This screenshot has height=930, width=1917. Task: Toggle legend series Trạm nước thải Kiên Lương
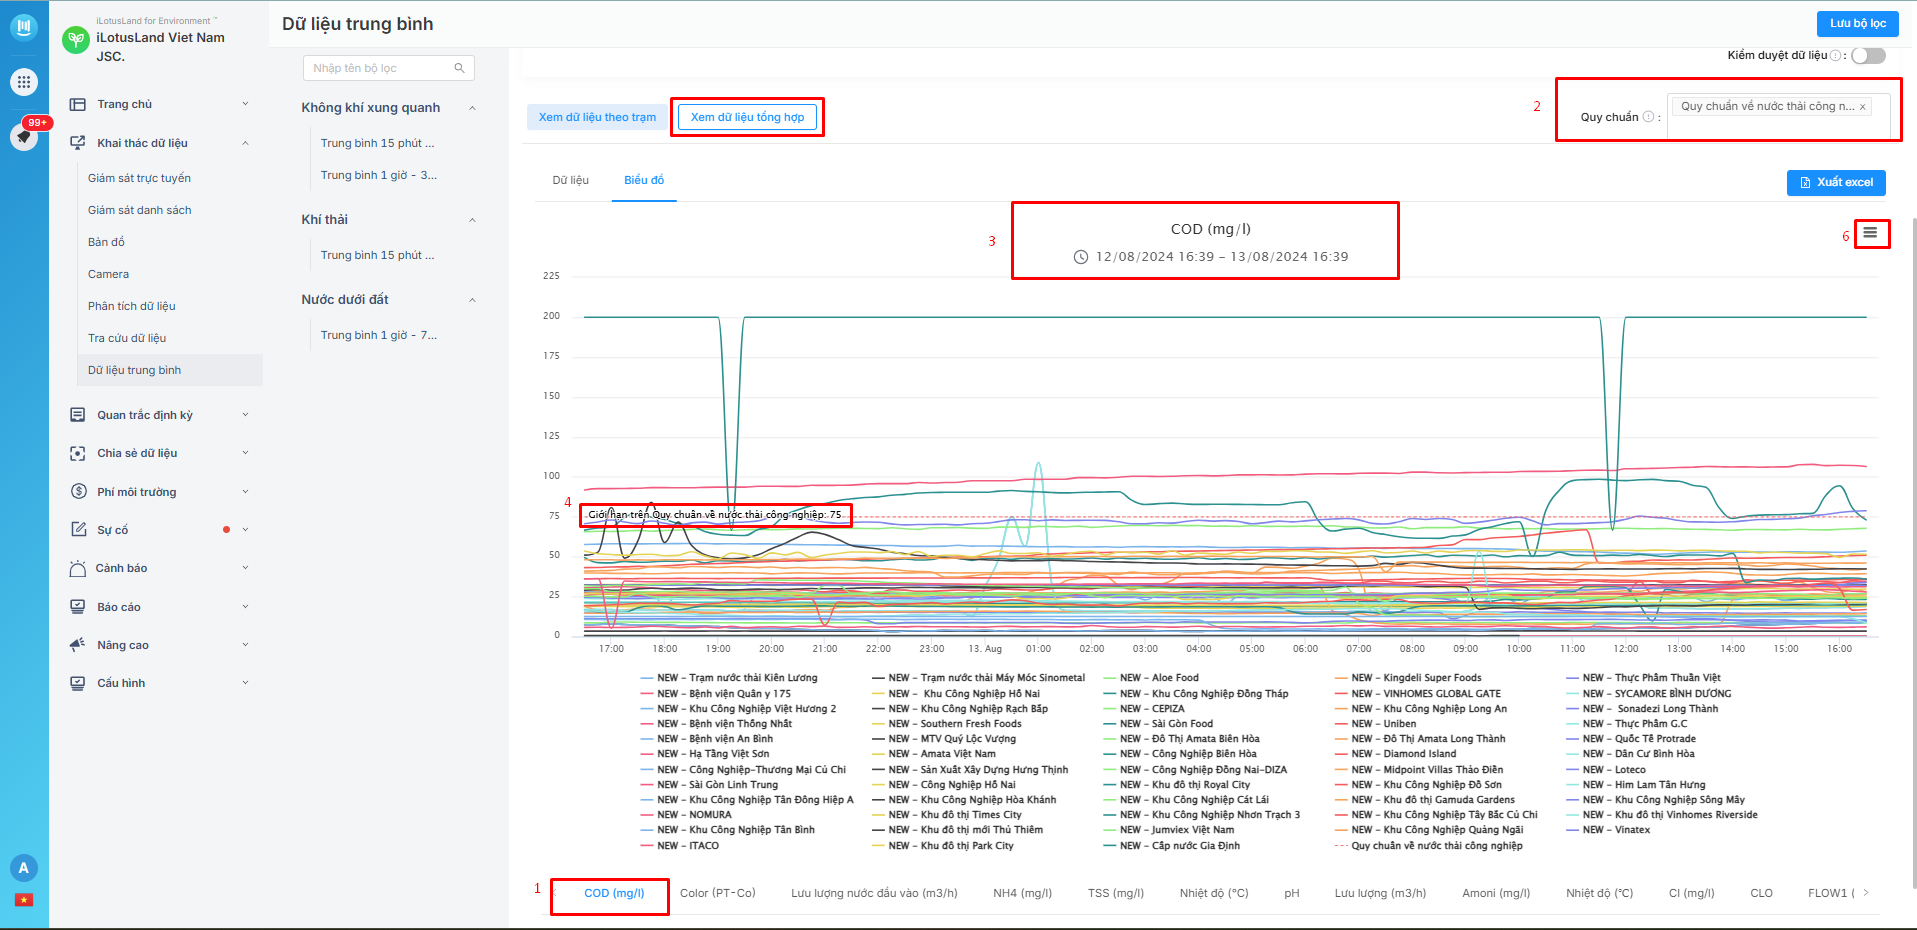click(729, 678)
